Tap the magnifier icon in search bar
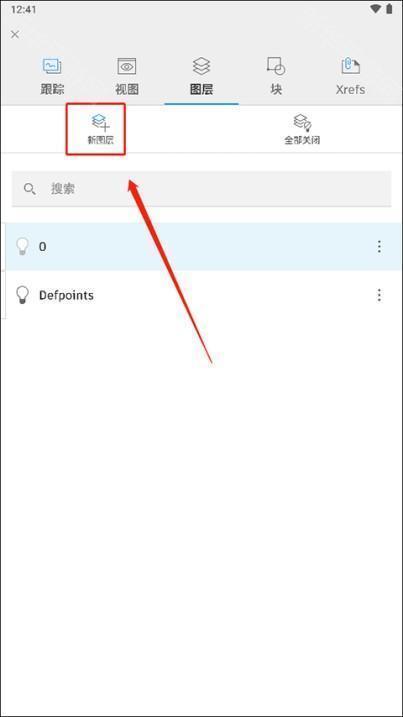 click(x=30, y=189)
